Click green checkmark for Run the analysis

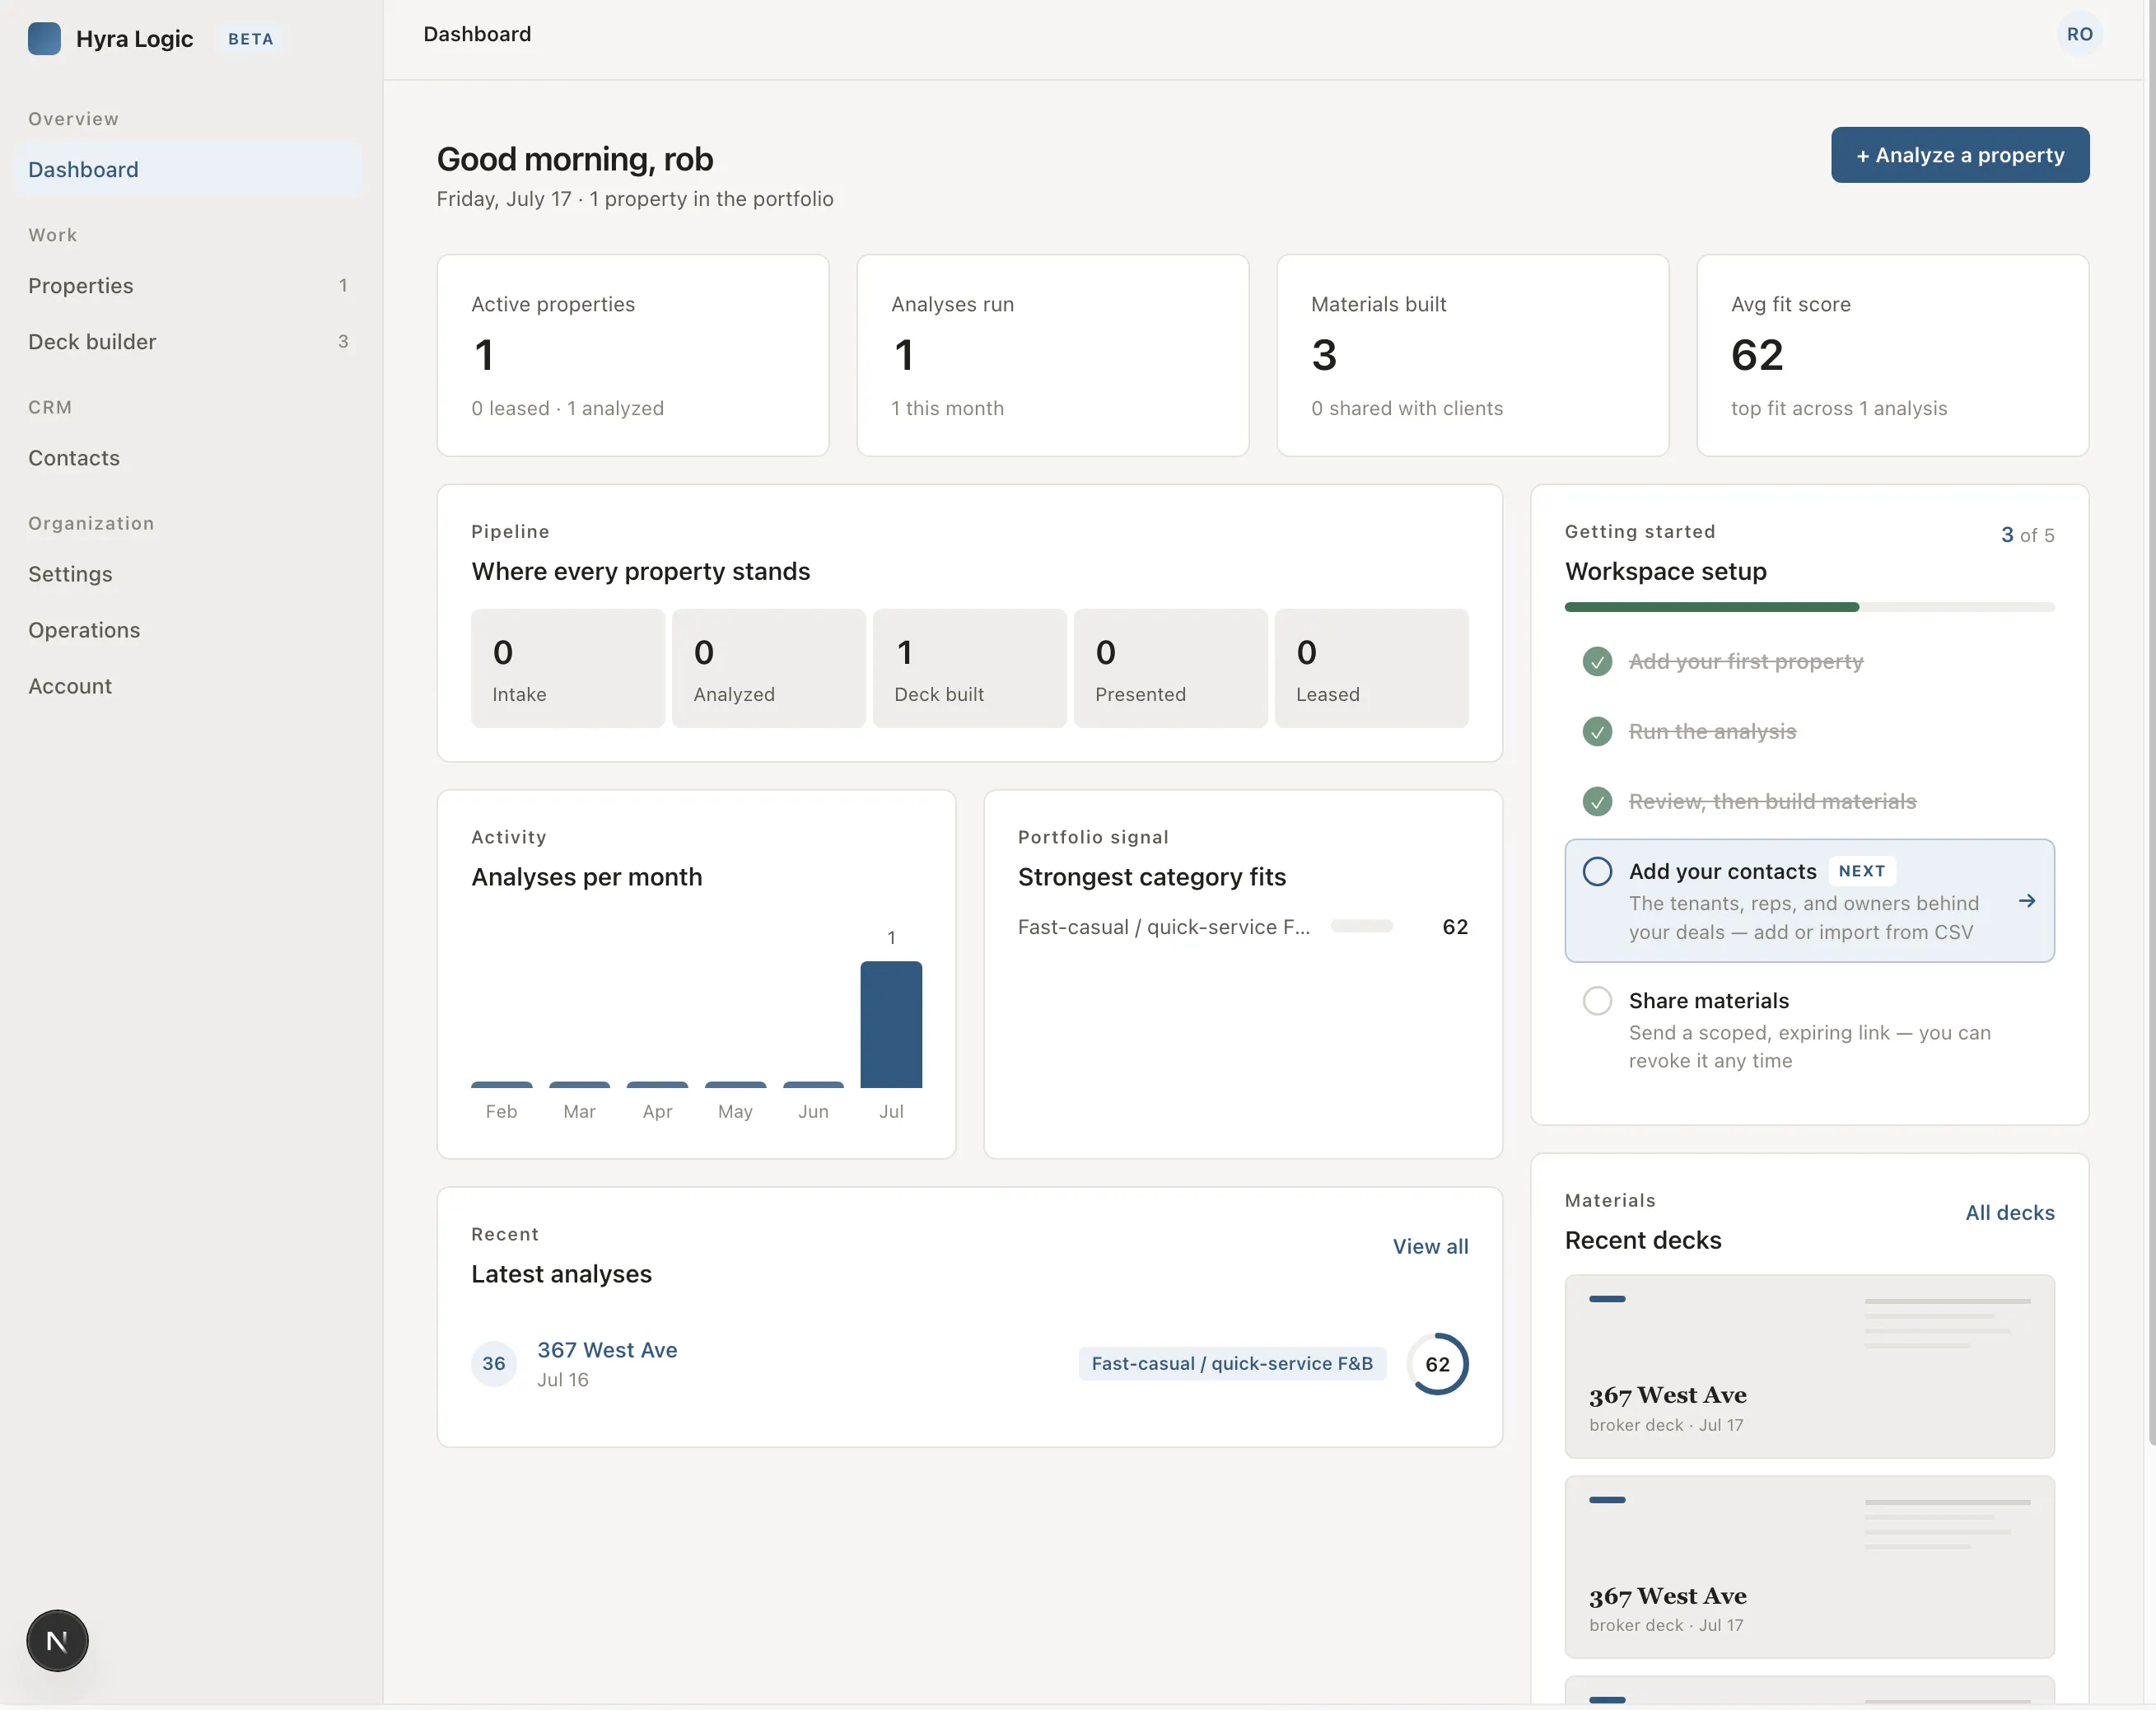1597,731
